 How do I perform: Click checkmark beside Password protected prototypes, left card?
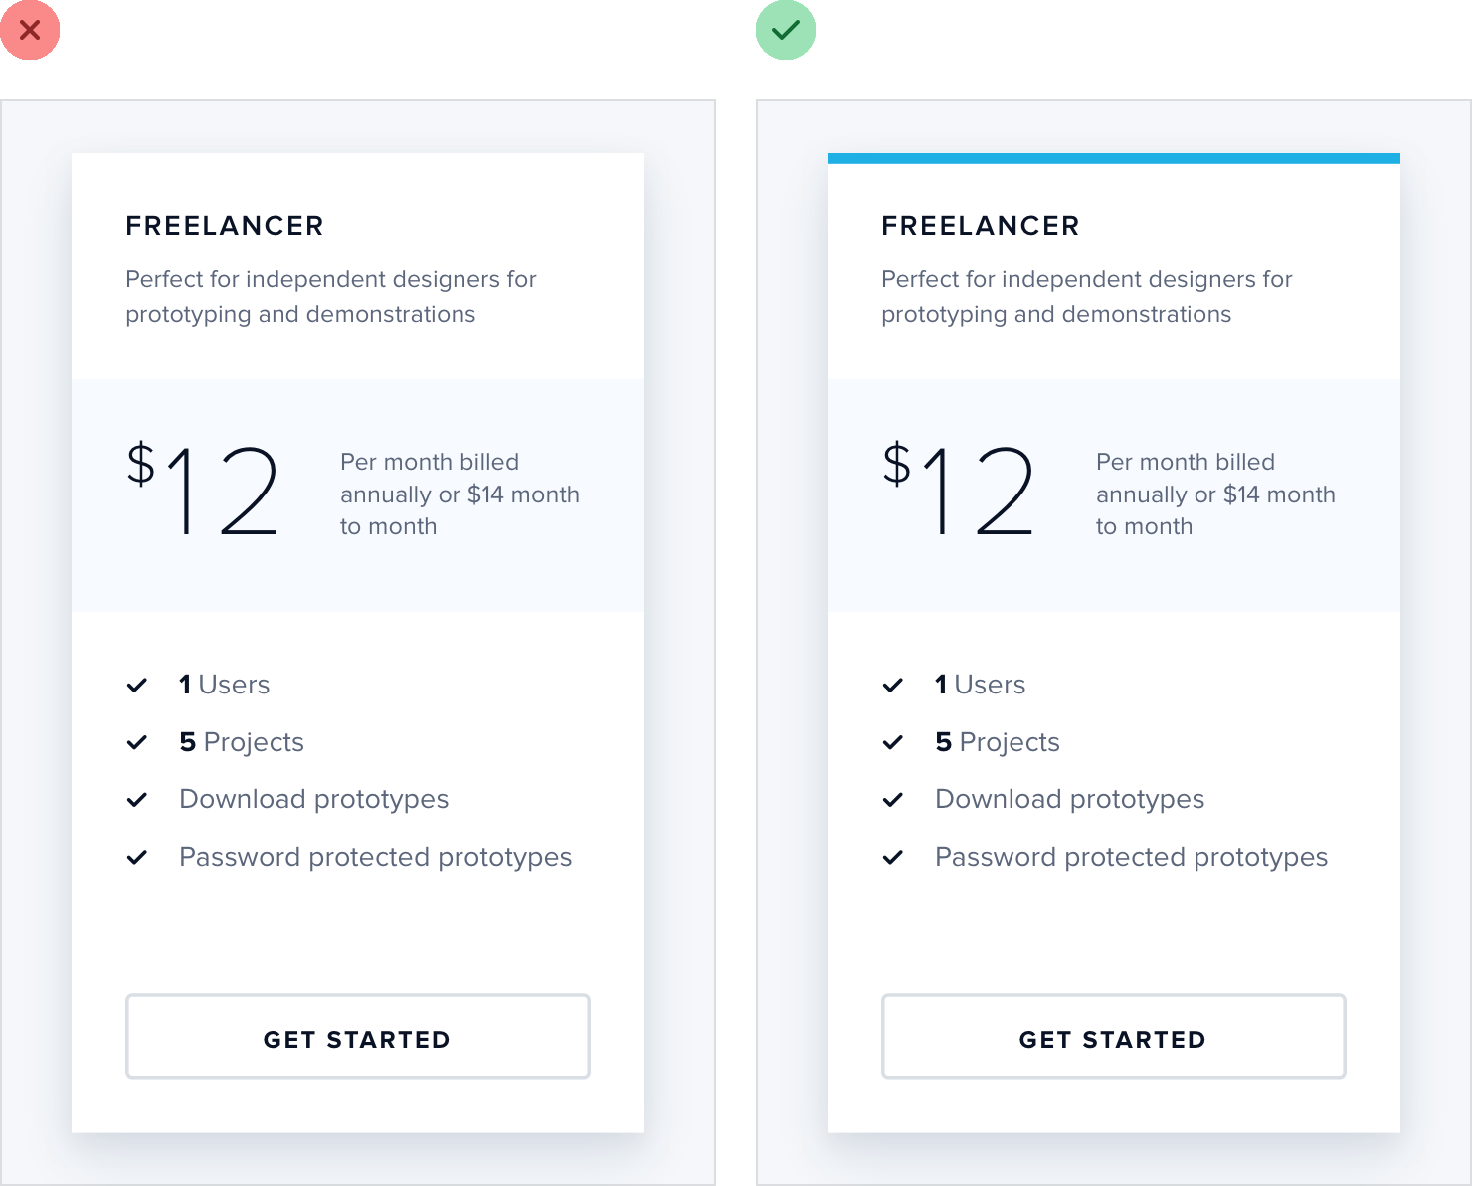tap(137, 857)
